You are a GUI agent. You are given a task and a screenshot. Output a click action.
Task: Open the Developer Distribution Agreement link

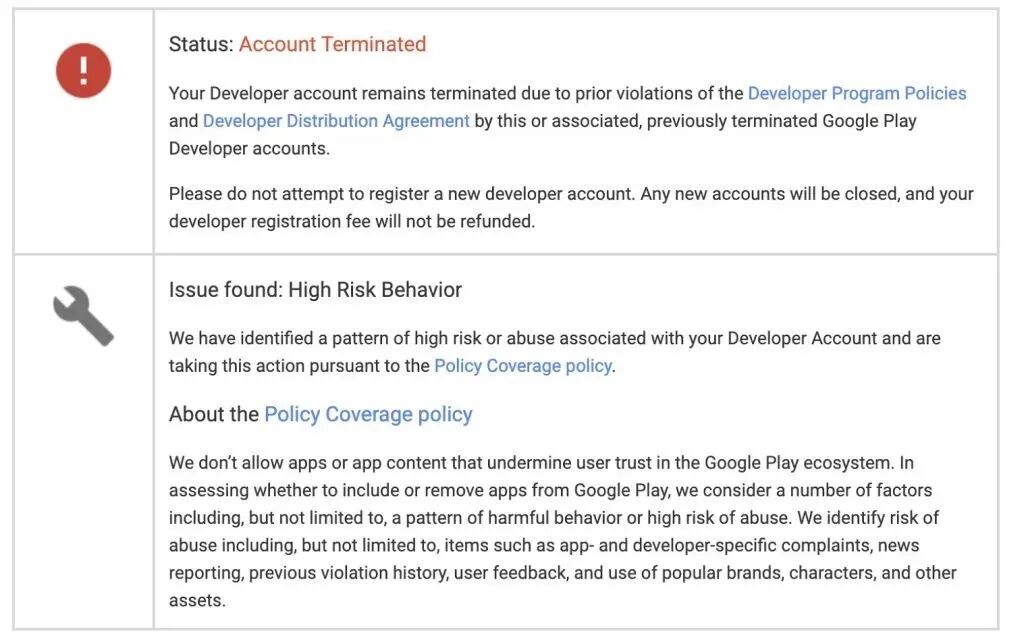coord(336,121)
